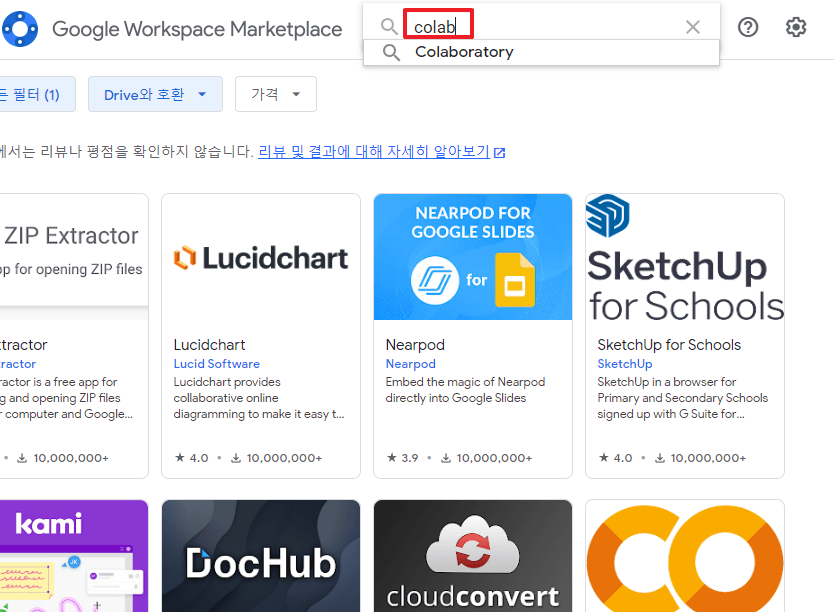This screenshot has height=612, width=834.
Task: Click the Lucidchart description text
Action: point(259,398)
